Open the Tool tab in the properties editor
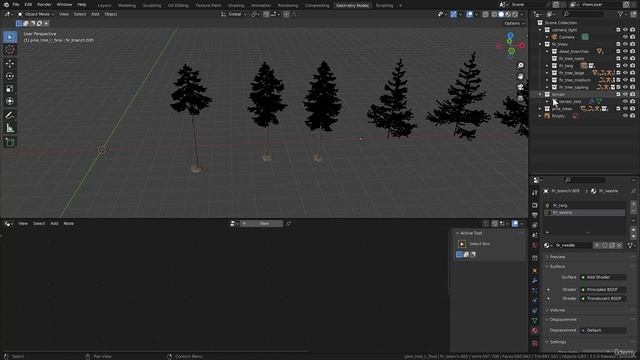Screen dimensions: 640x360 (535, 192)
